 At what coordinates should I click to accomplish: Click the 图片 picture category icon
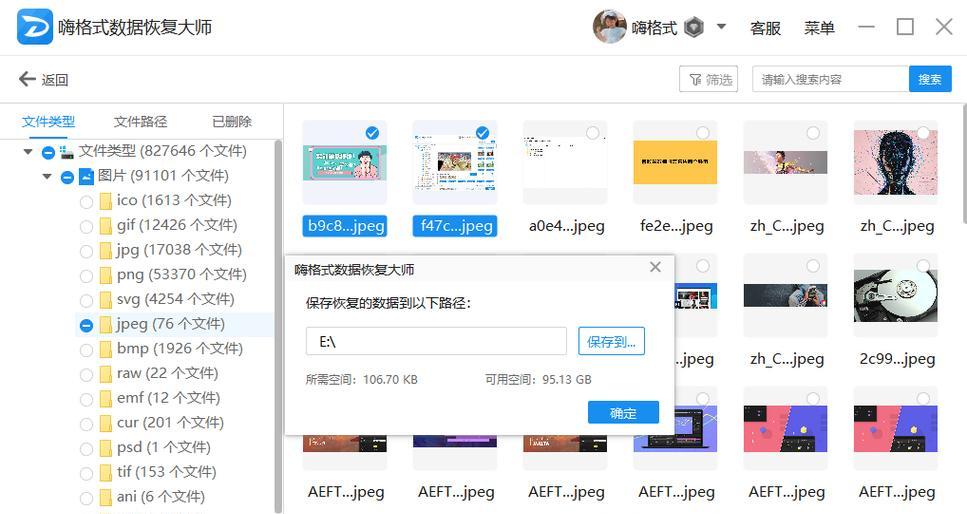[86, 176]
